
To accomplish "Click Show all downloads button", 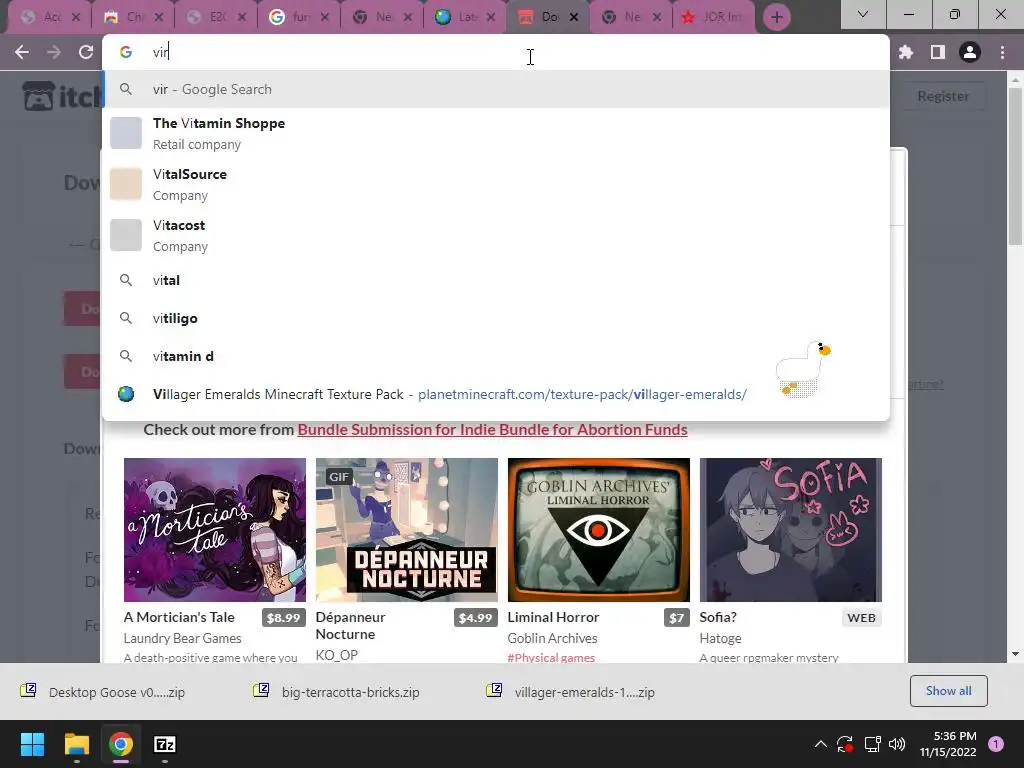I will point(948,691).
